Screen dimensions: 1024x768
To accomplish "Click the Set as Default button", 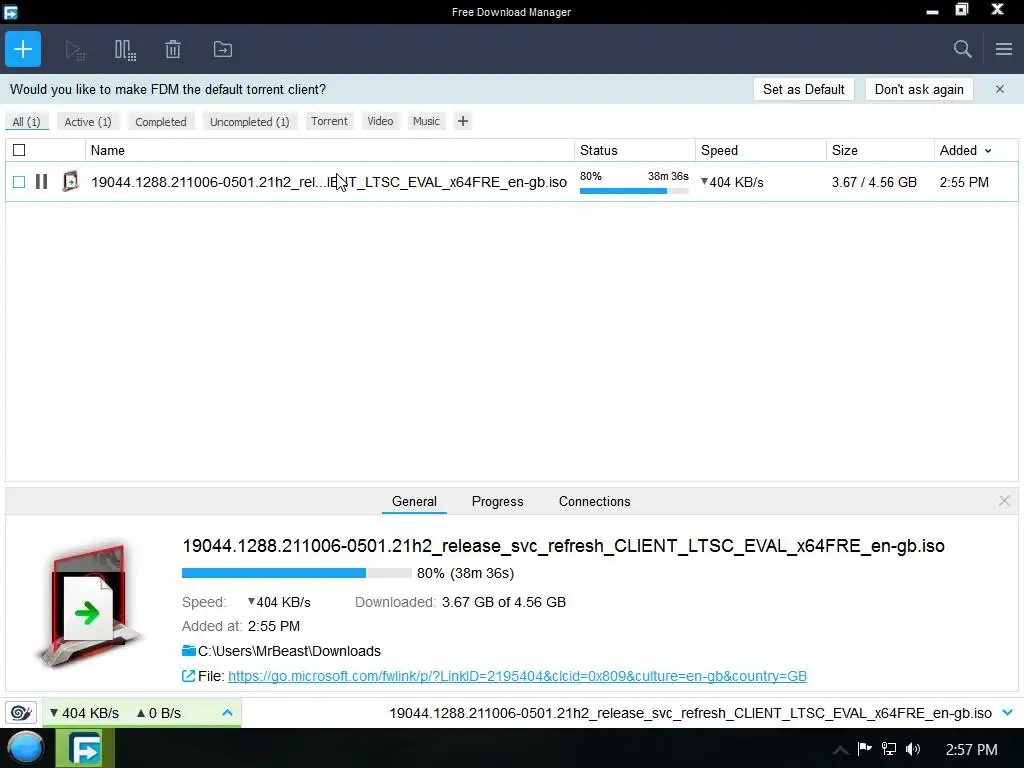I will [x=803, y=89].
